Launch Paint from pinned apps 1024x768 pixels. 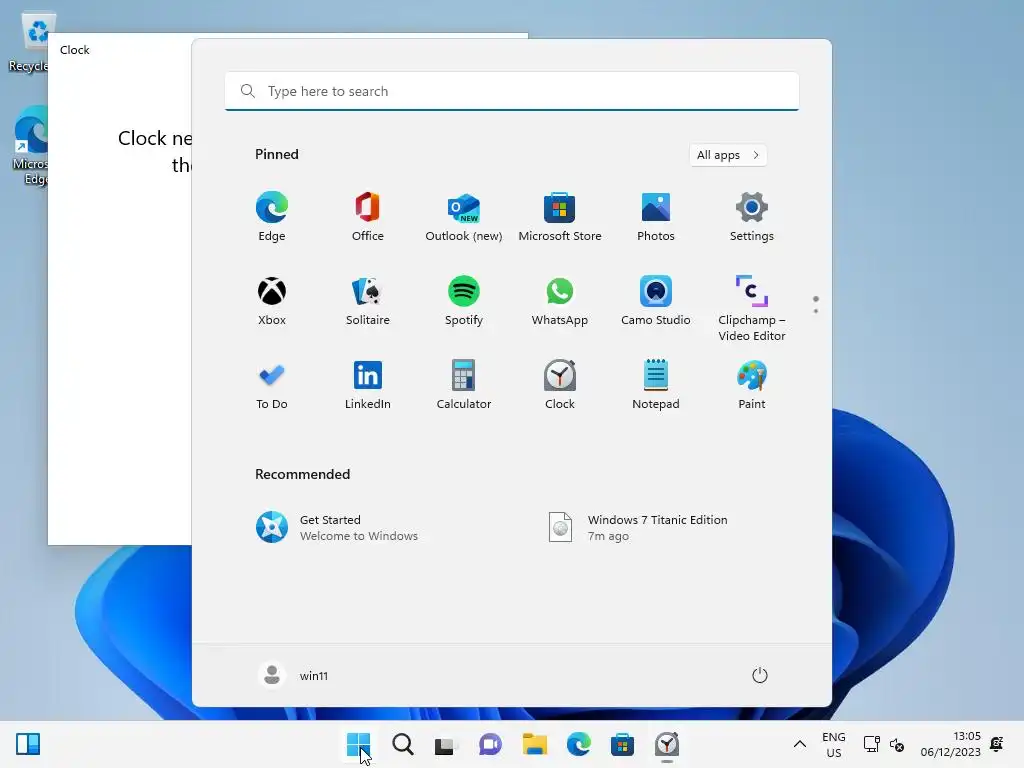click(x=752, y=385)
